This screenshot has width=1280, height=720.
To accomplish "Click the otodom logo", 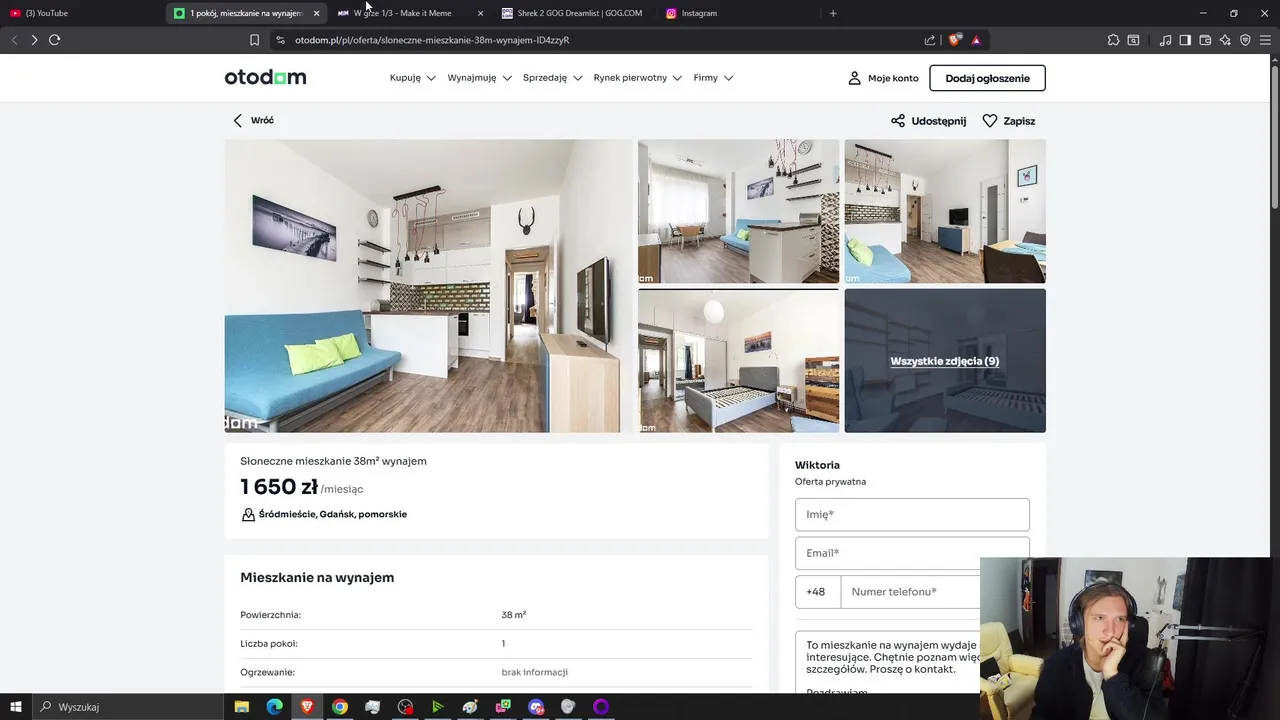I will (265, 77).
